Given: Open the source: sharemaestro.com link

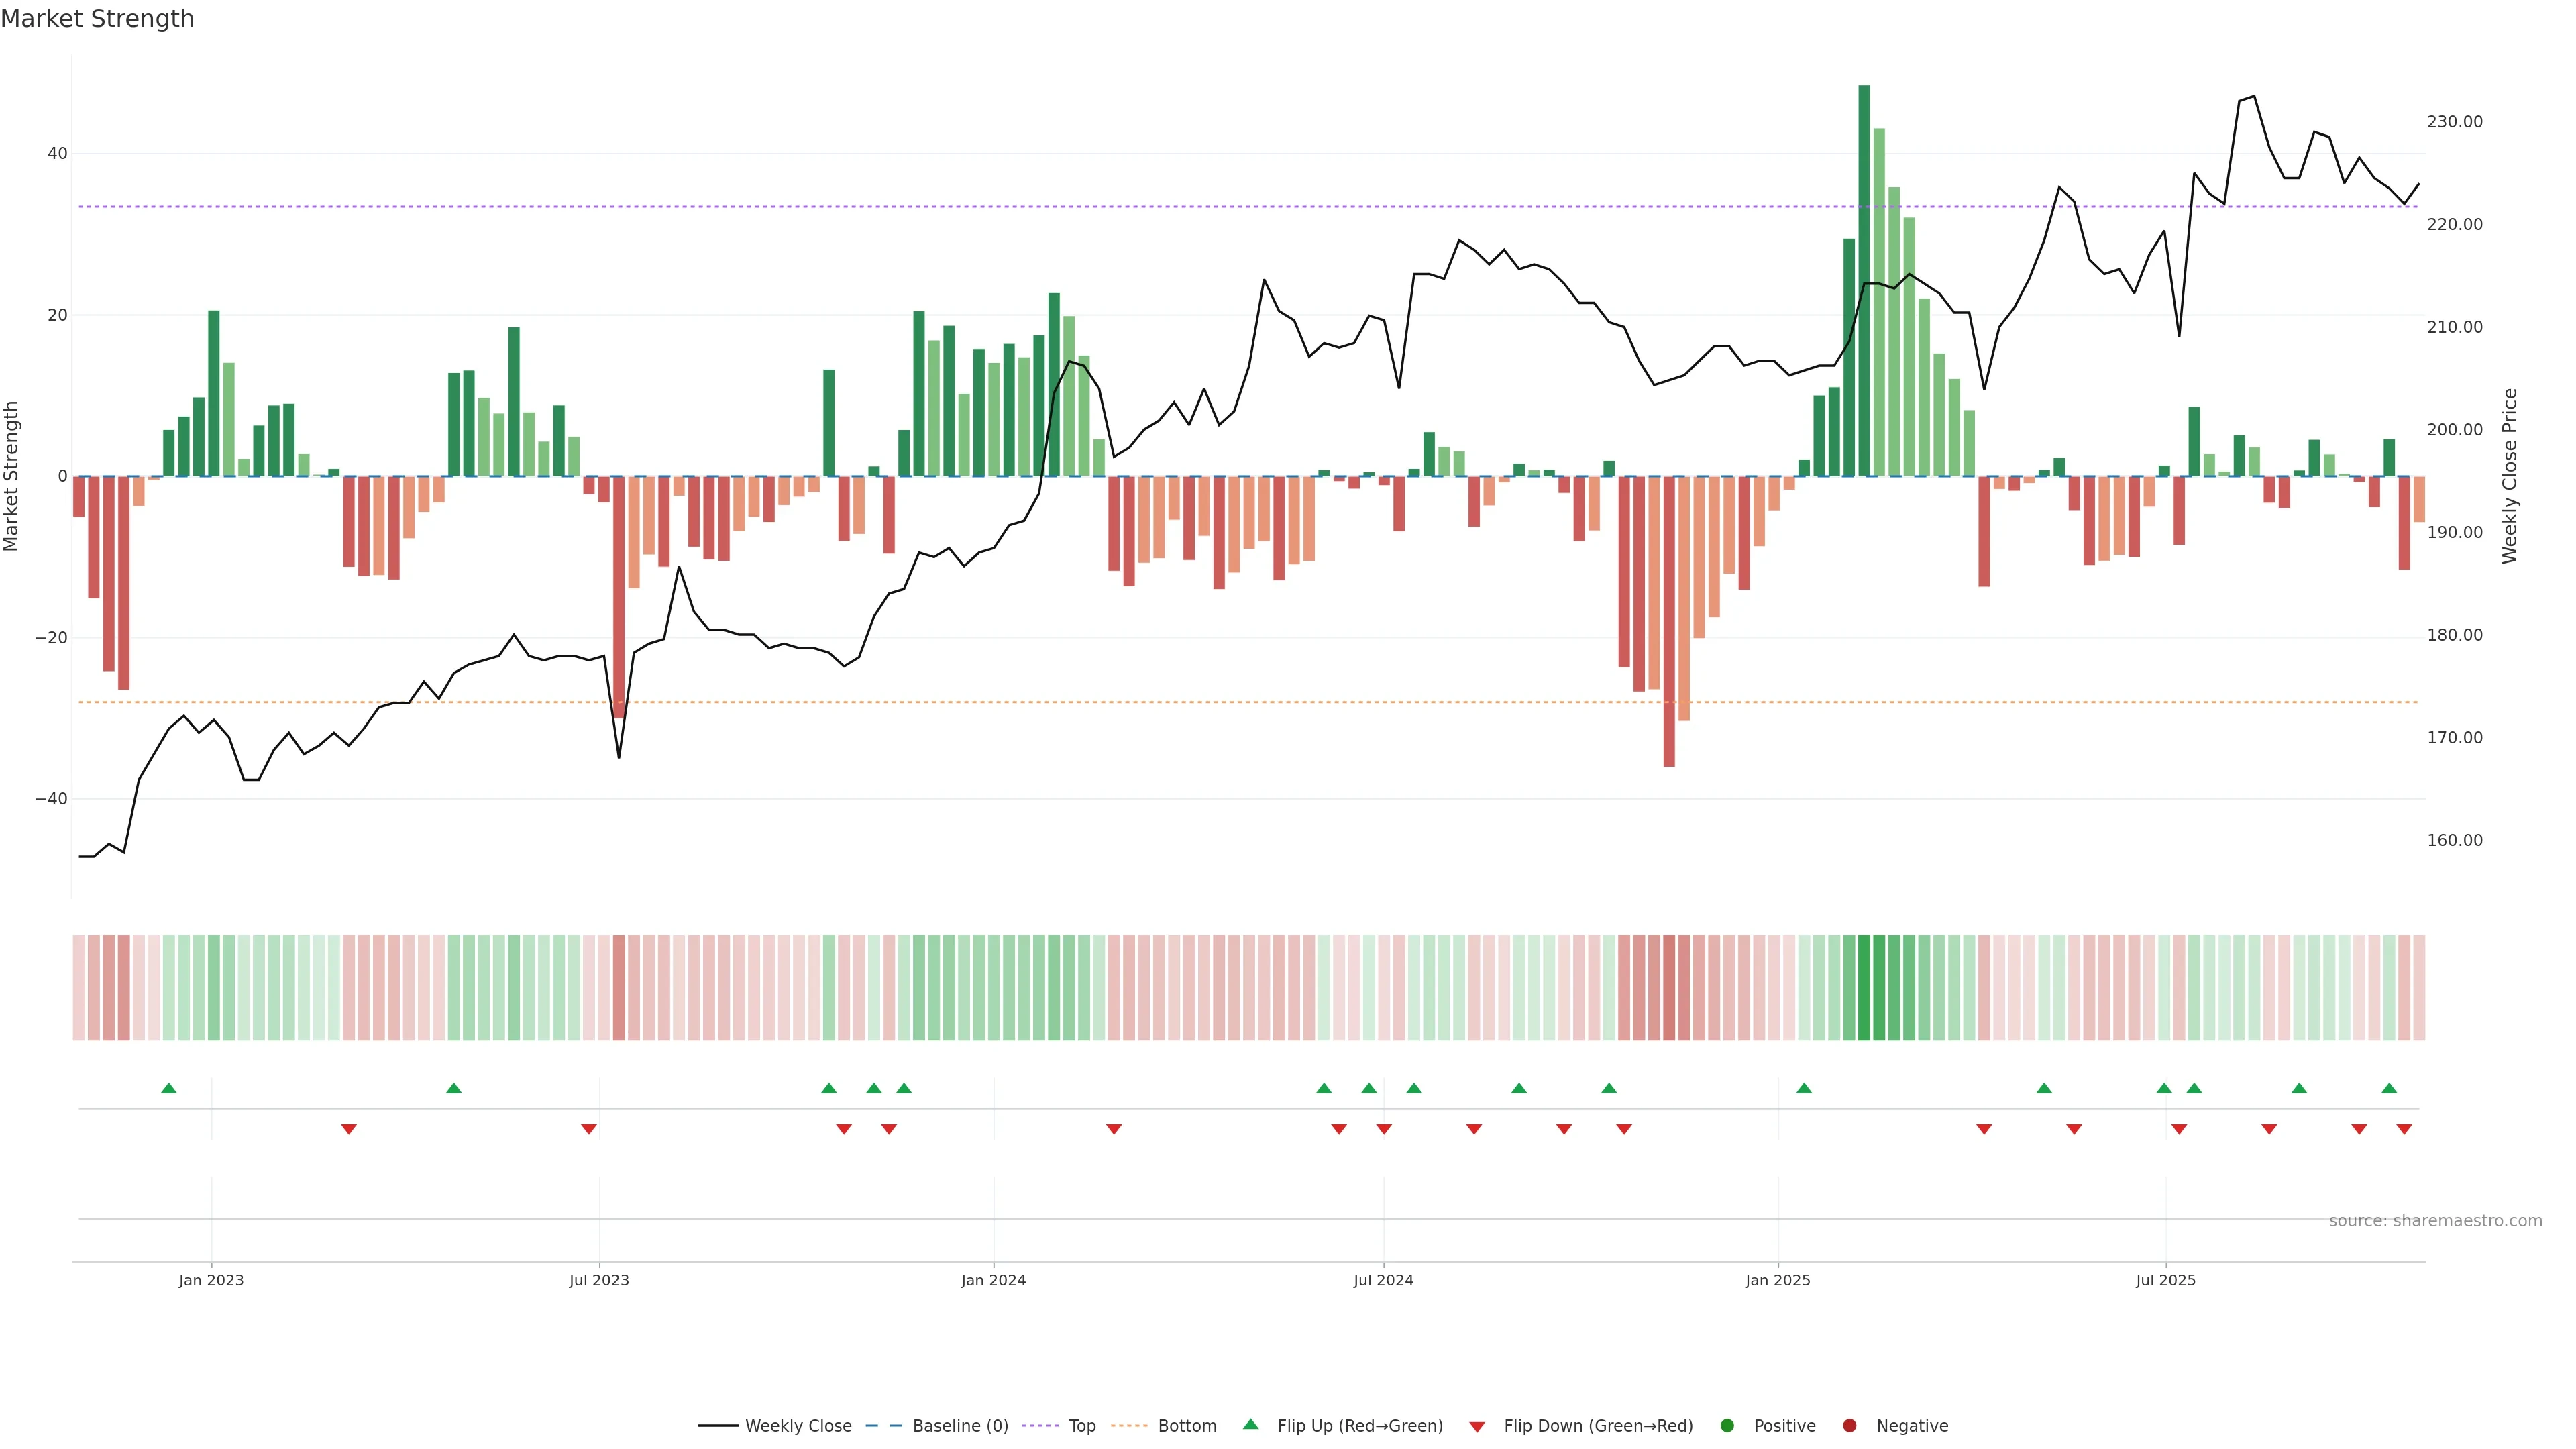Looking at the screenshot, I should [x=2435, y=1221].
